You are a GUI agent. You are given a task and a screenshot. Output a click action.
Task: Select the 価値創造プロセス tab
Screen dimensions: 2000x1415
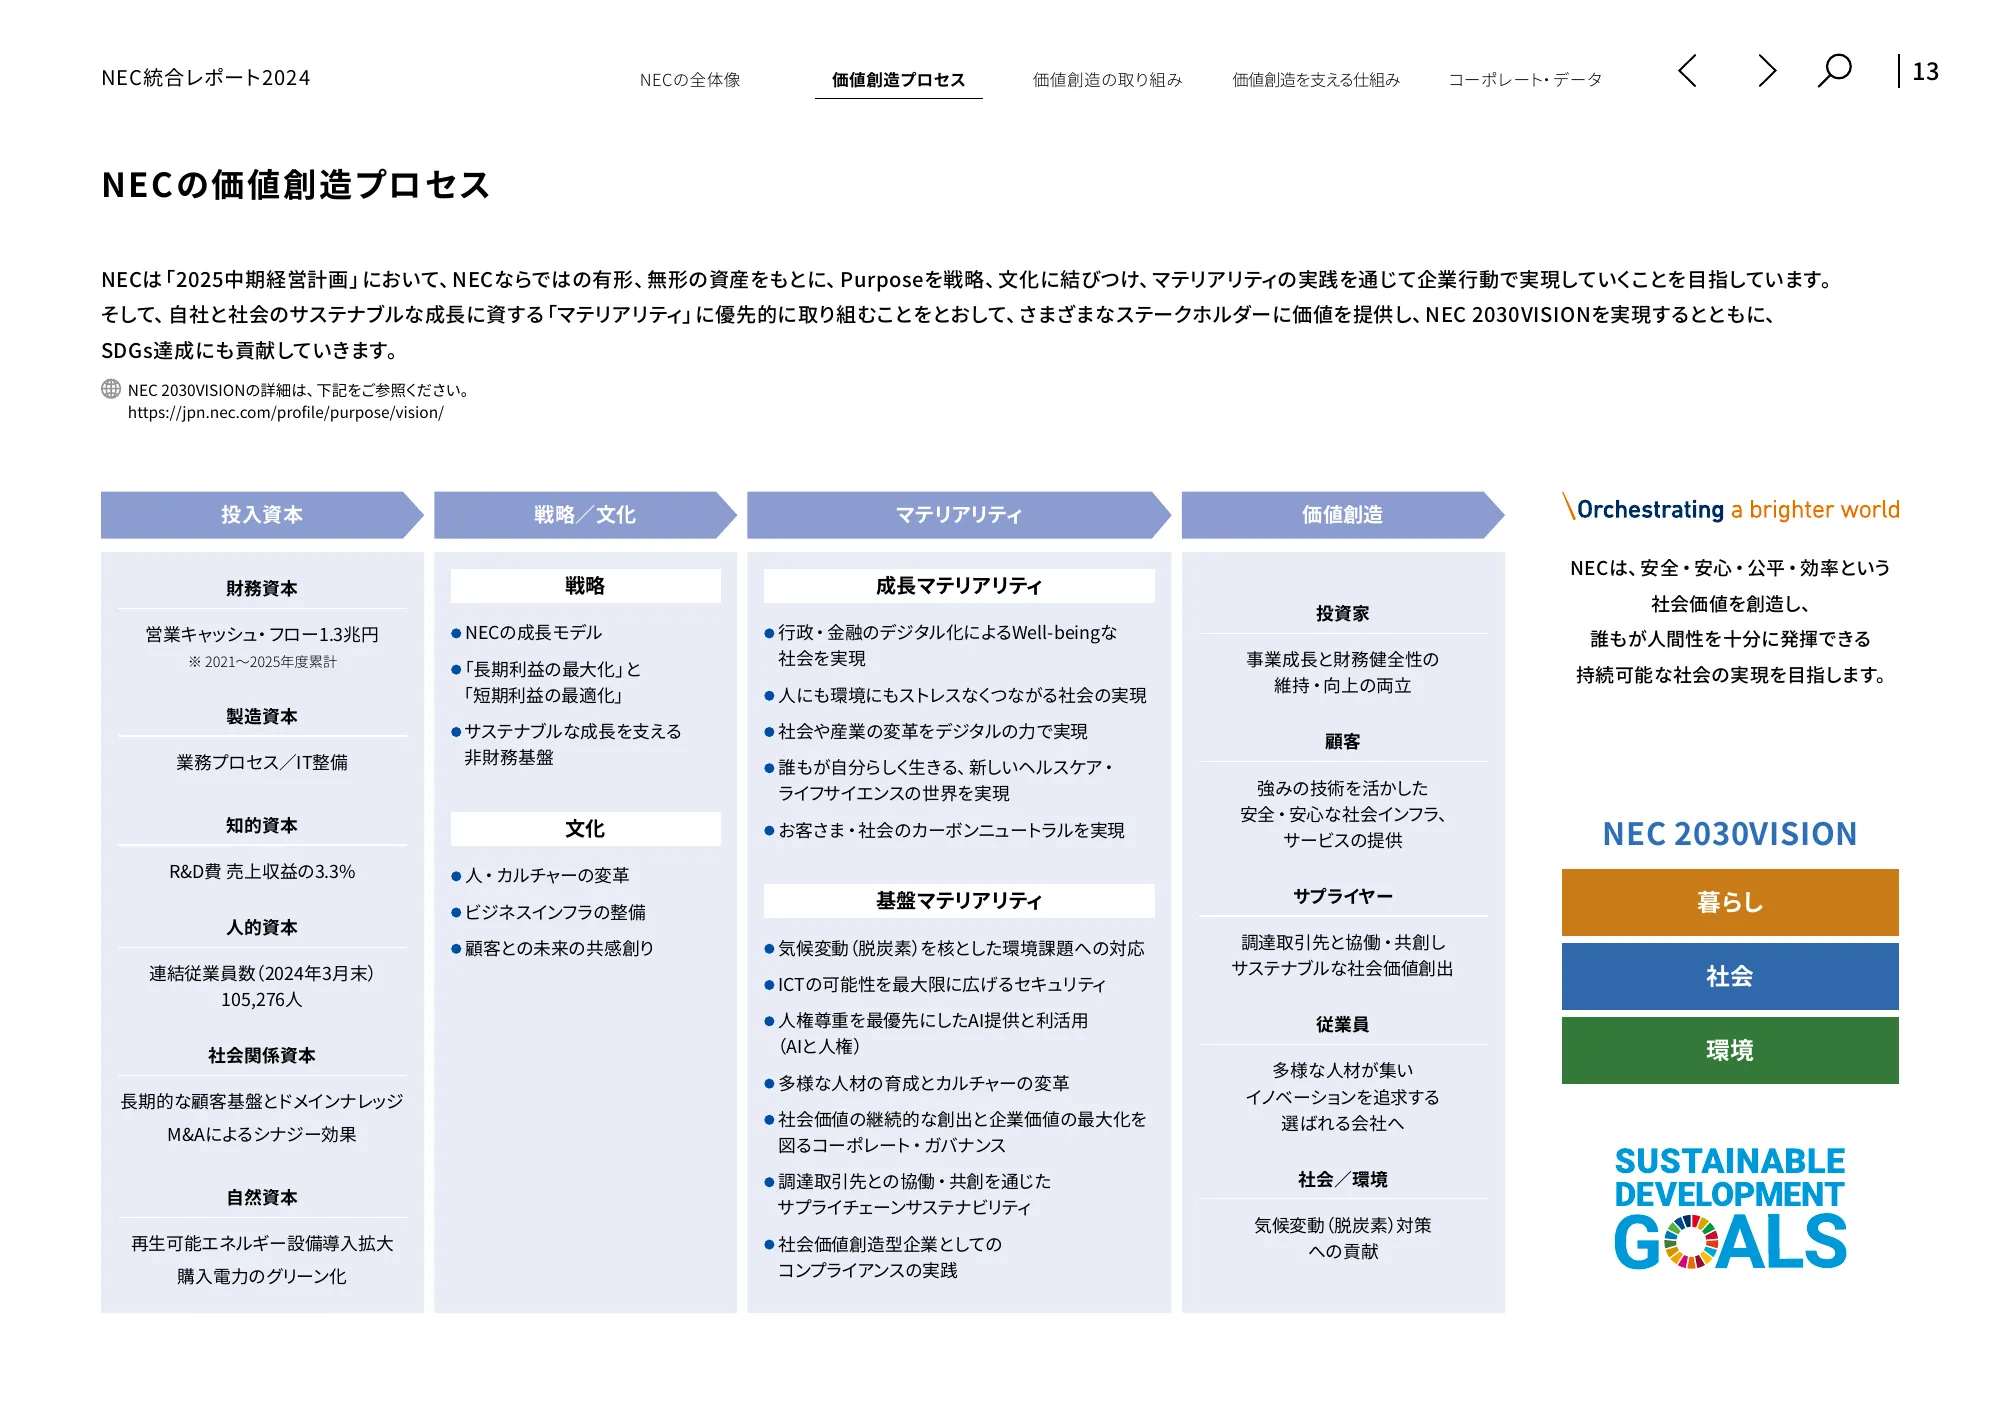tap(898, 80)
